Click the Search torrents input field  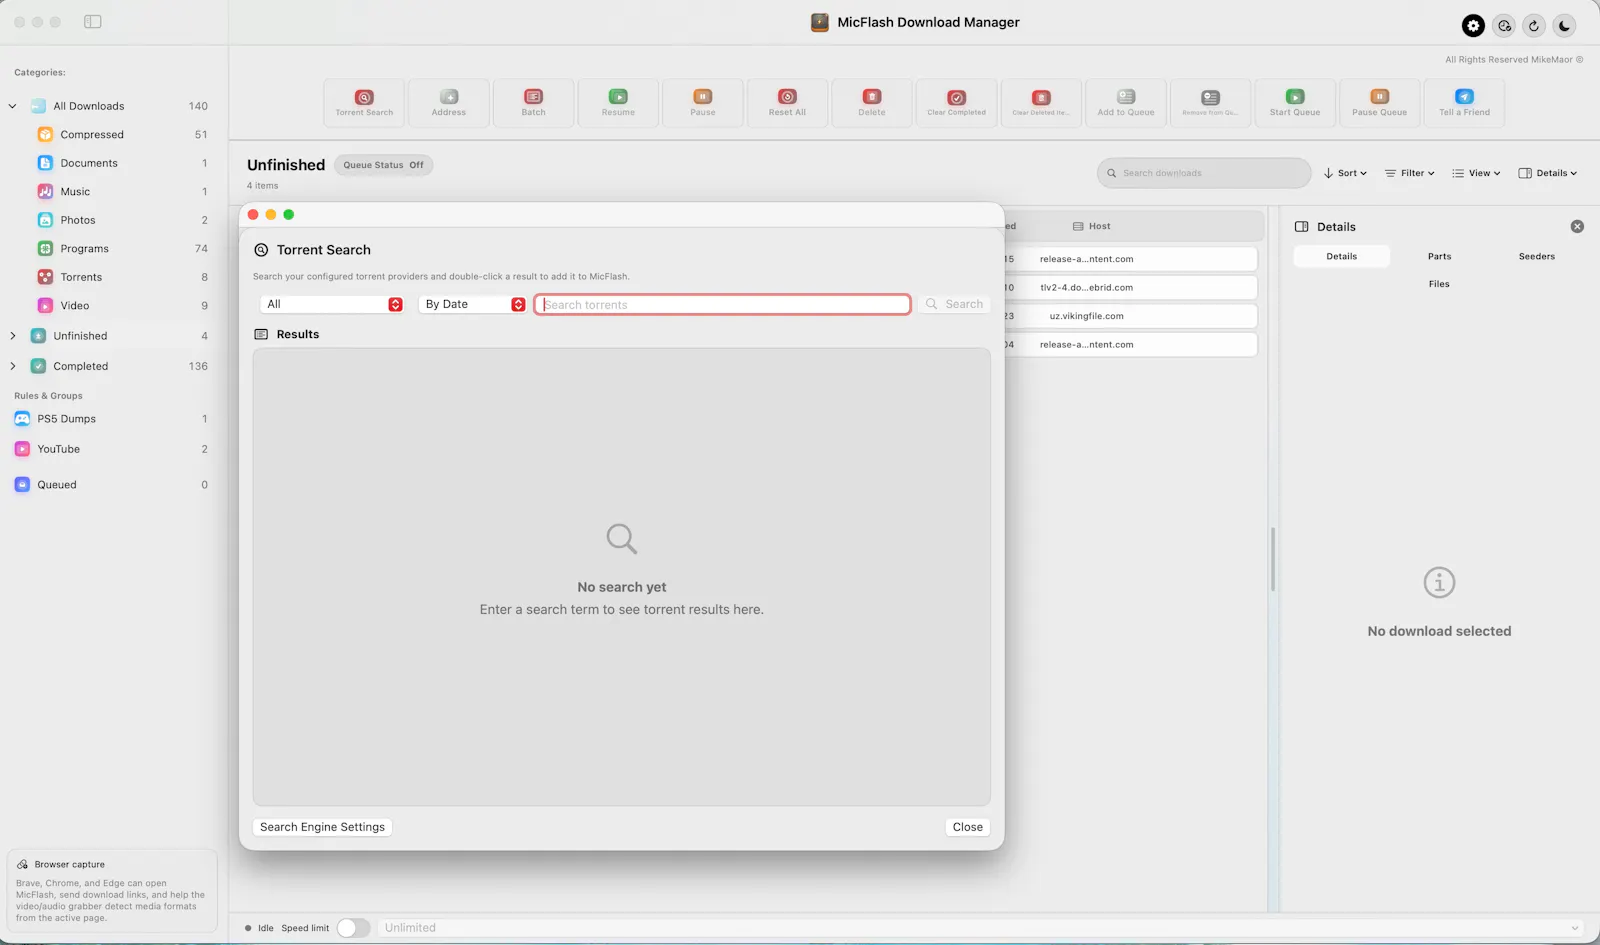pos(723,304)
